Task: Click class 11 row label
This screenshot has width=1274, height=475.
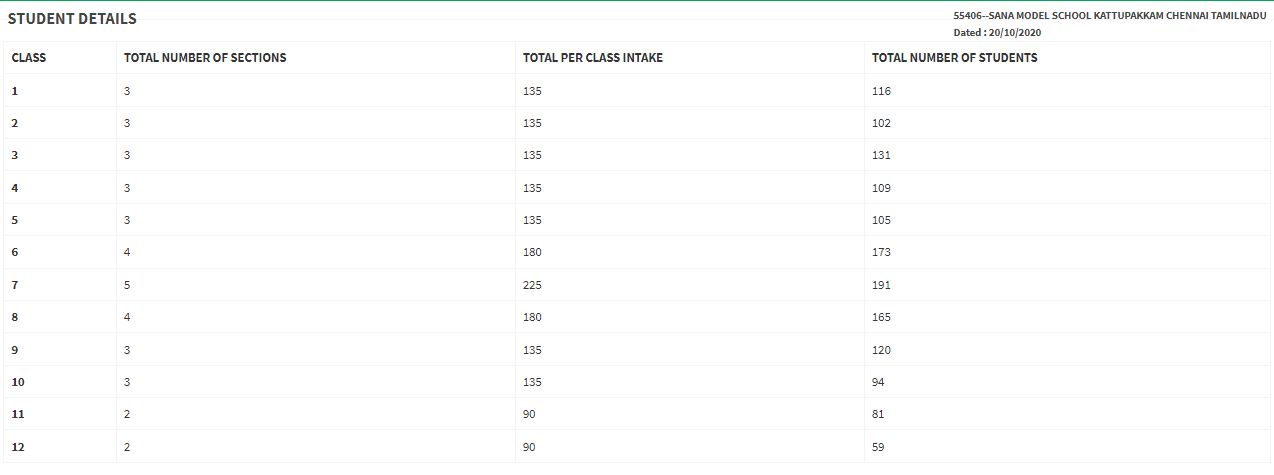Action: pos(17,414)
